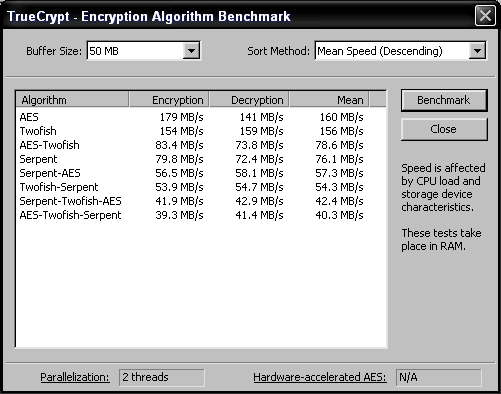Click the 78.6 MB/s mean value
The height and width of the screenshot is (394, 501).
click(x=339, y=145)
